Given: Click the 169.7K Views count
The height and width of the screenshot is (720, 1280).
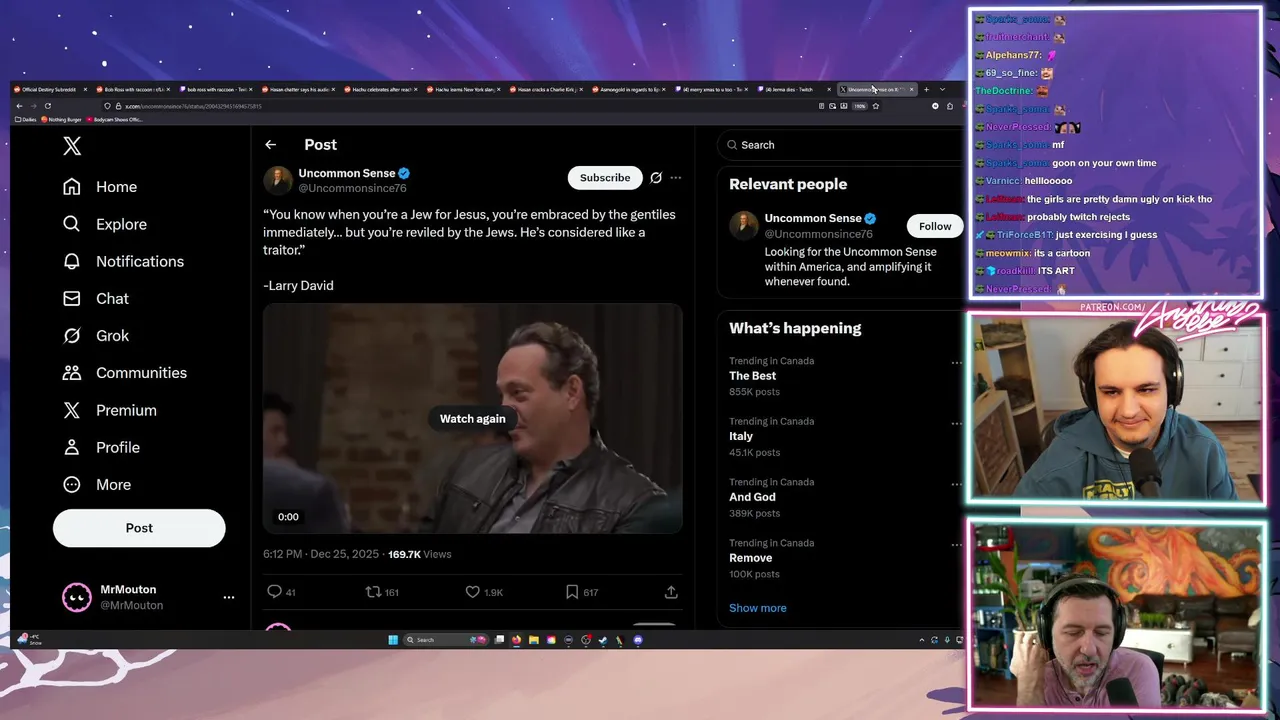Looking at the screenshot, I should pyautogui.click(x=420, y=554).
